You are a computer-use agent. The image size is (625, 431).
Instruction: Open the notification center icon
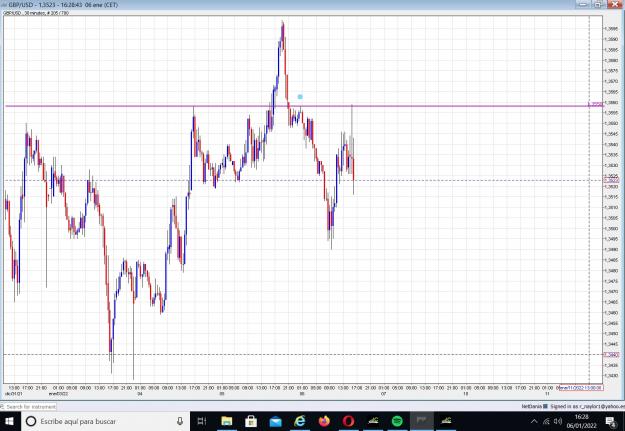(x=611, y=421)
